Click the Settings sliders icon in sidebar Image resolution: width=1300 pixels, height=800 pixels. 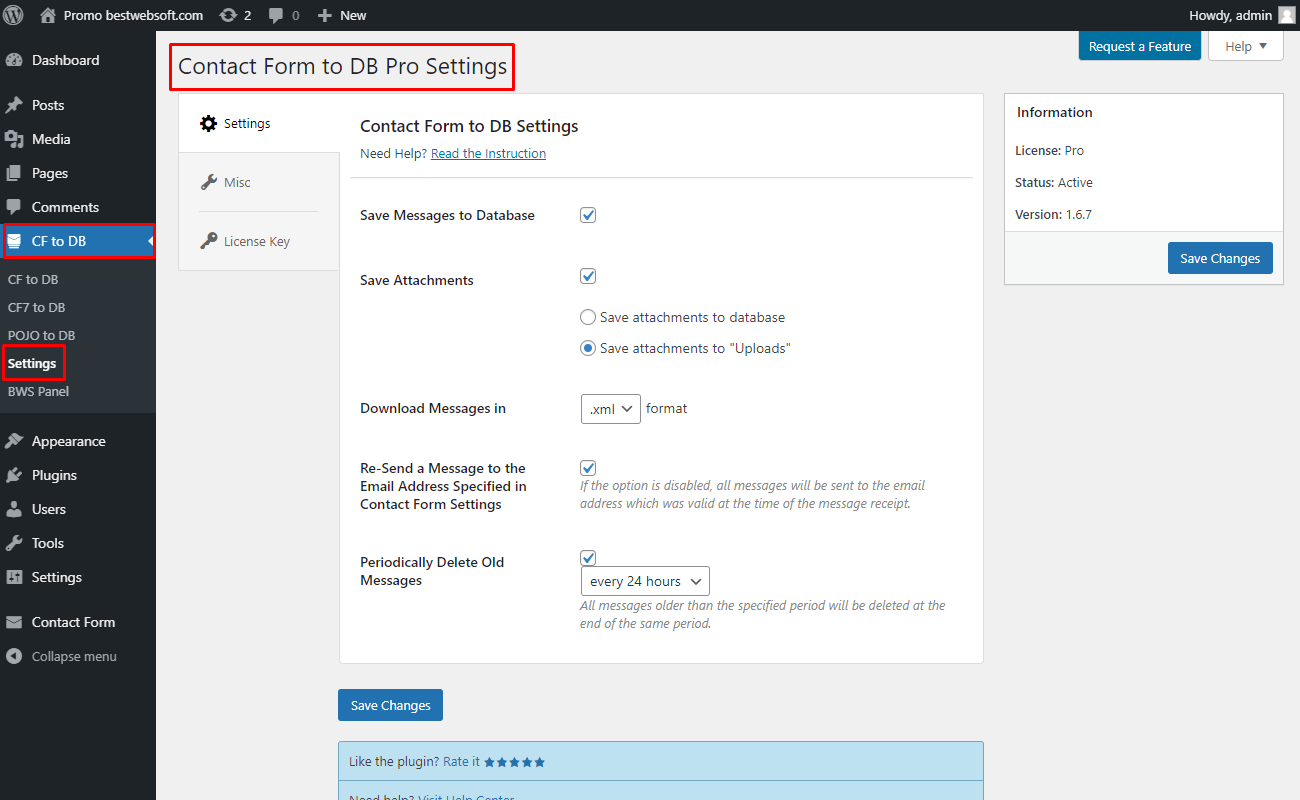(14, 577)
